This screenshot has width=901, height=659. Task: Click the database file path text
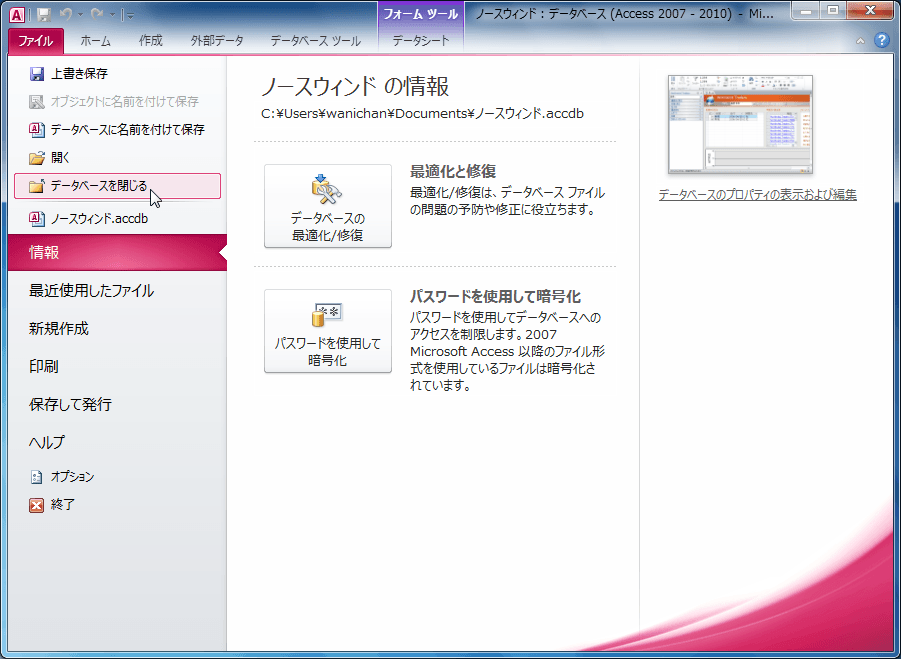tap(422, 114)
